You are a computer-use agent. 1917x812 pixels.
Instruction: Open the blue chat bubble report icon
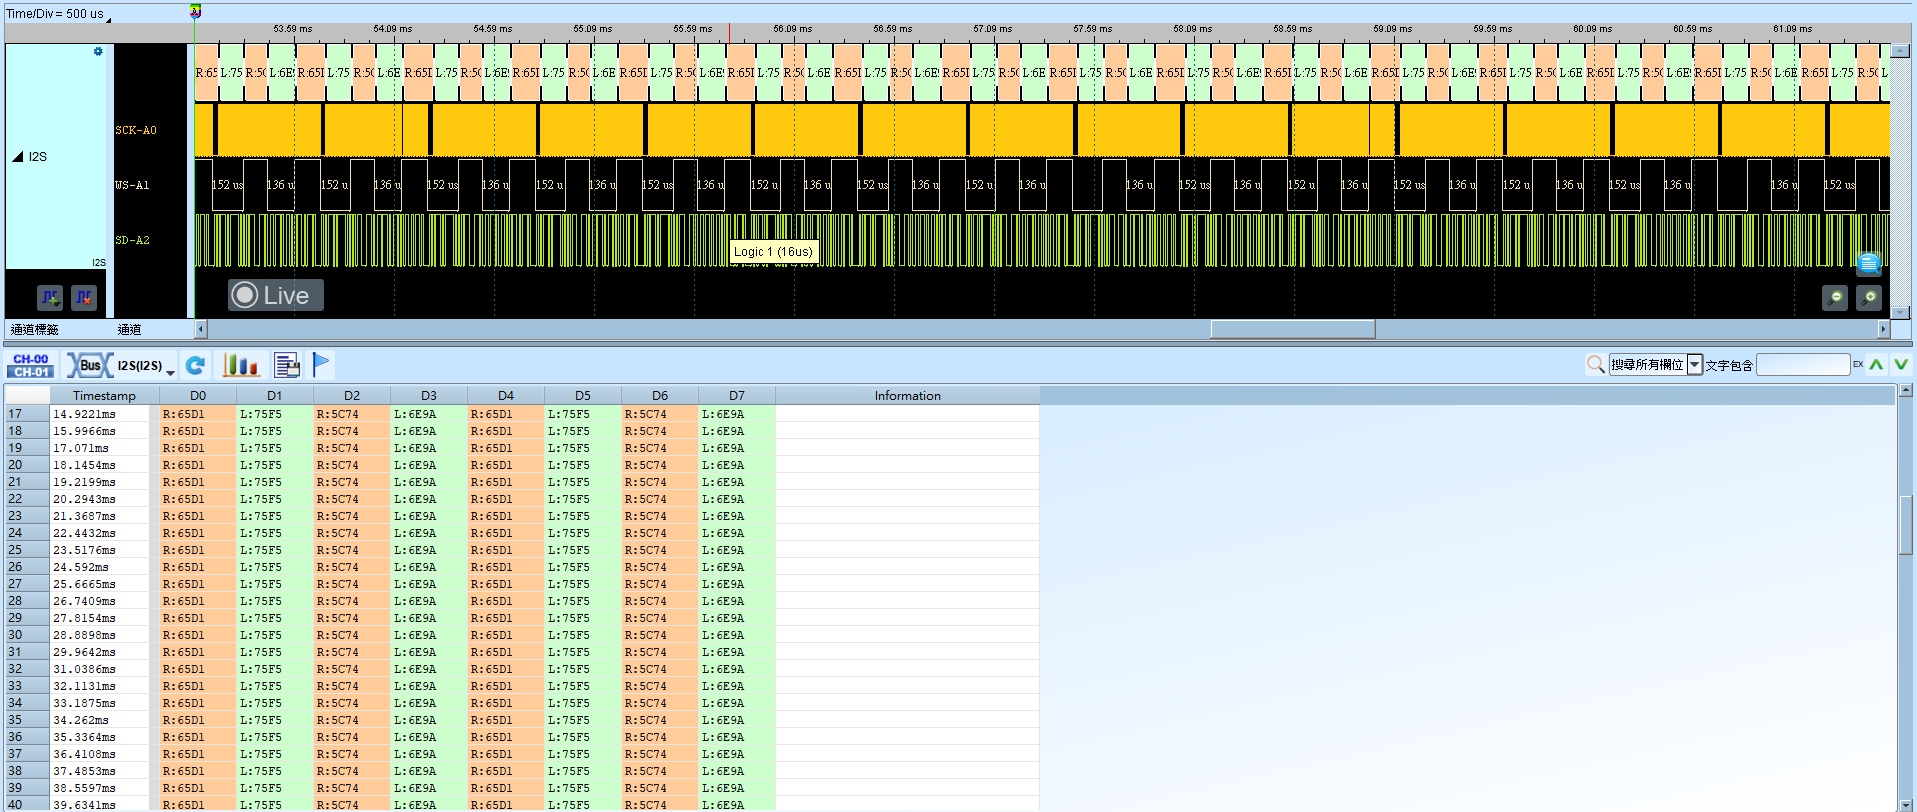1869,264
